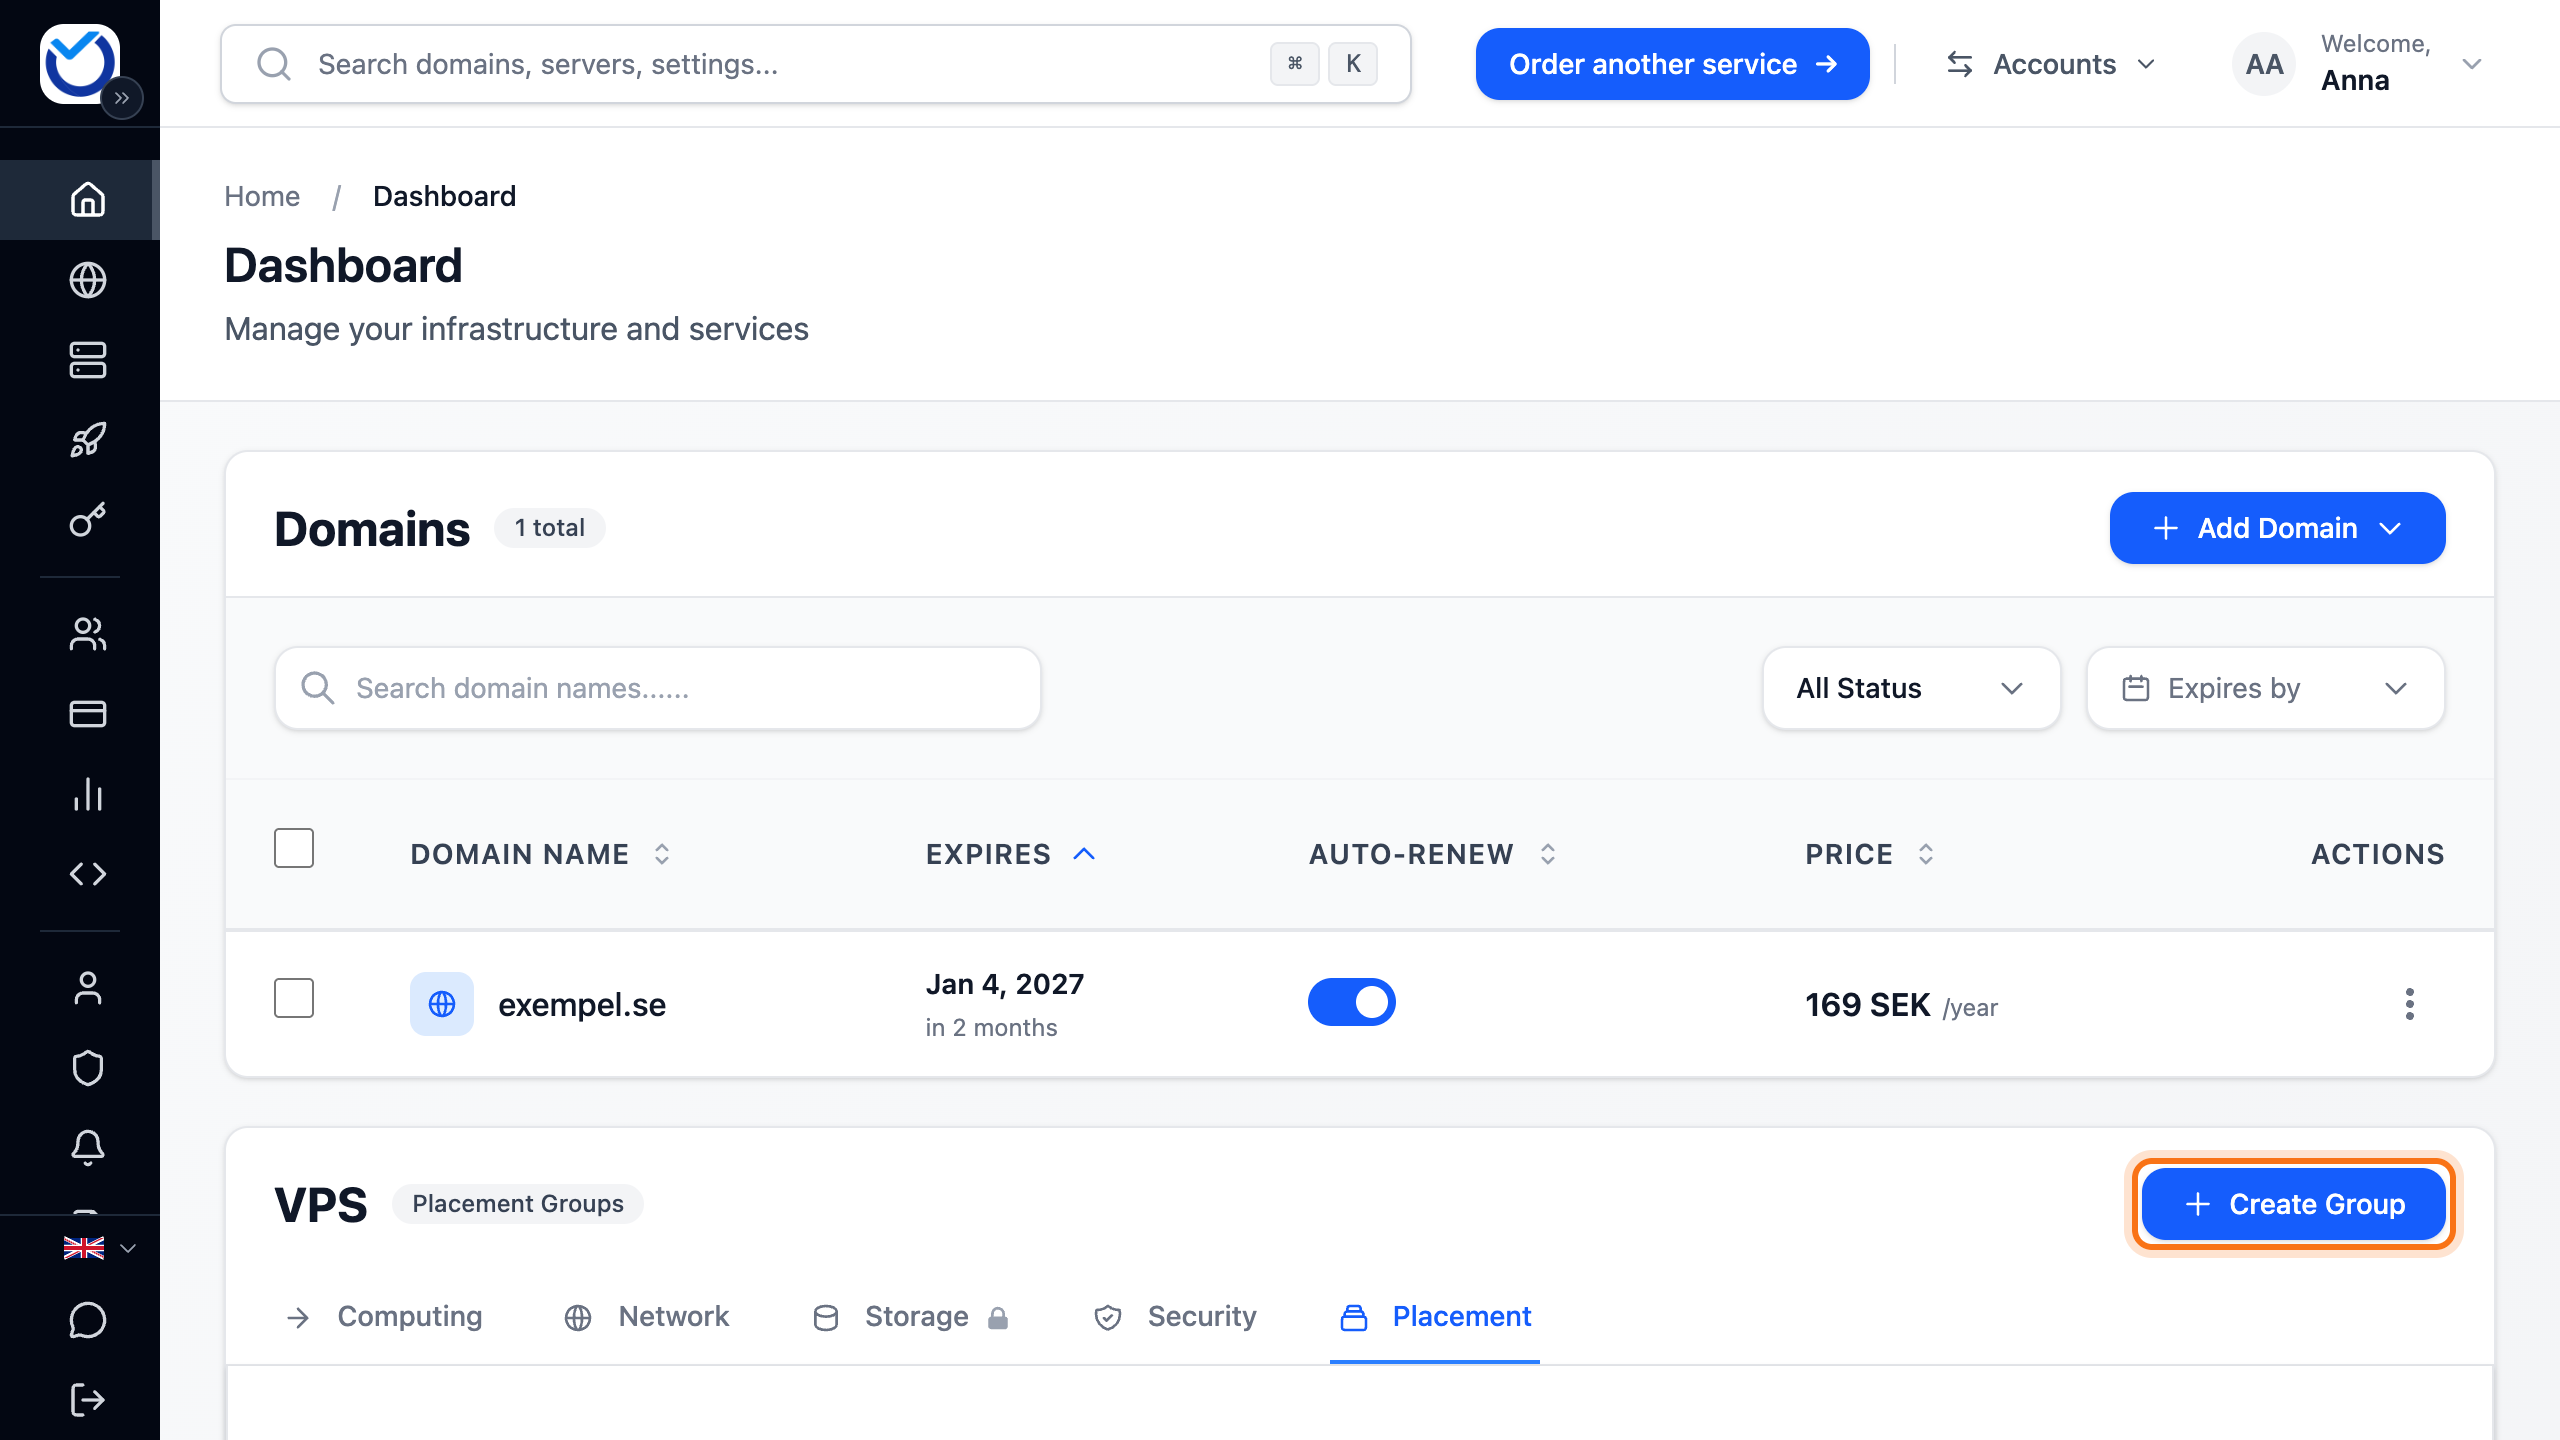Image resolution: width=2560 pixels, height=1440 pixels.
Task: Switch to the Computing tab
Action: click(384, 1316)
